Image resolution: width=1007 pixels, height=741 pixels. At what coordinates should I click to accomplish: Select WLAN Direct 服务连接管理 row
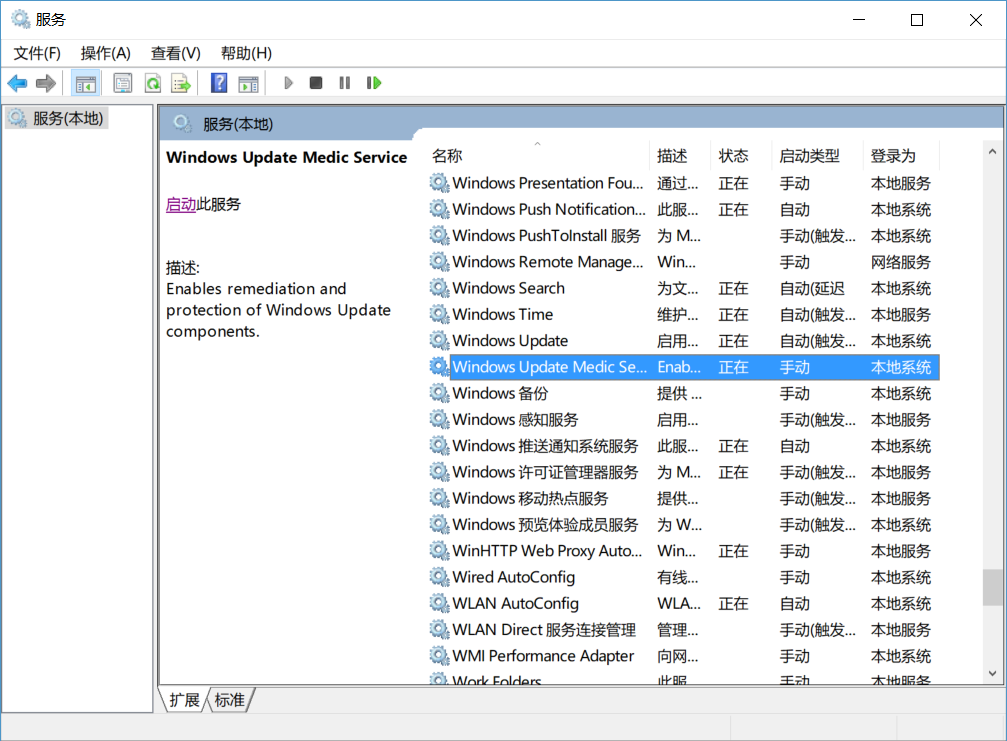click(x=684, y=629)
